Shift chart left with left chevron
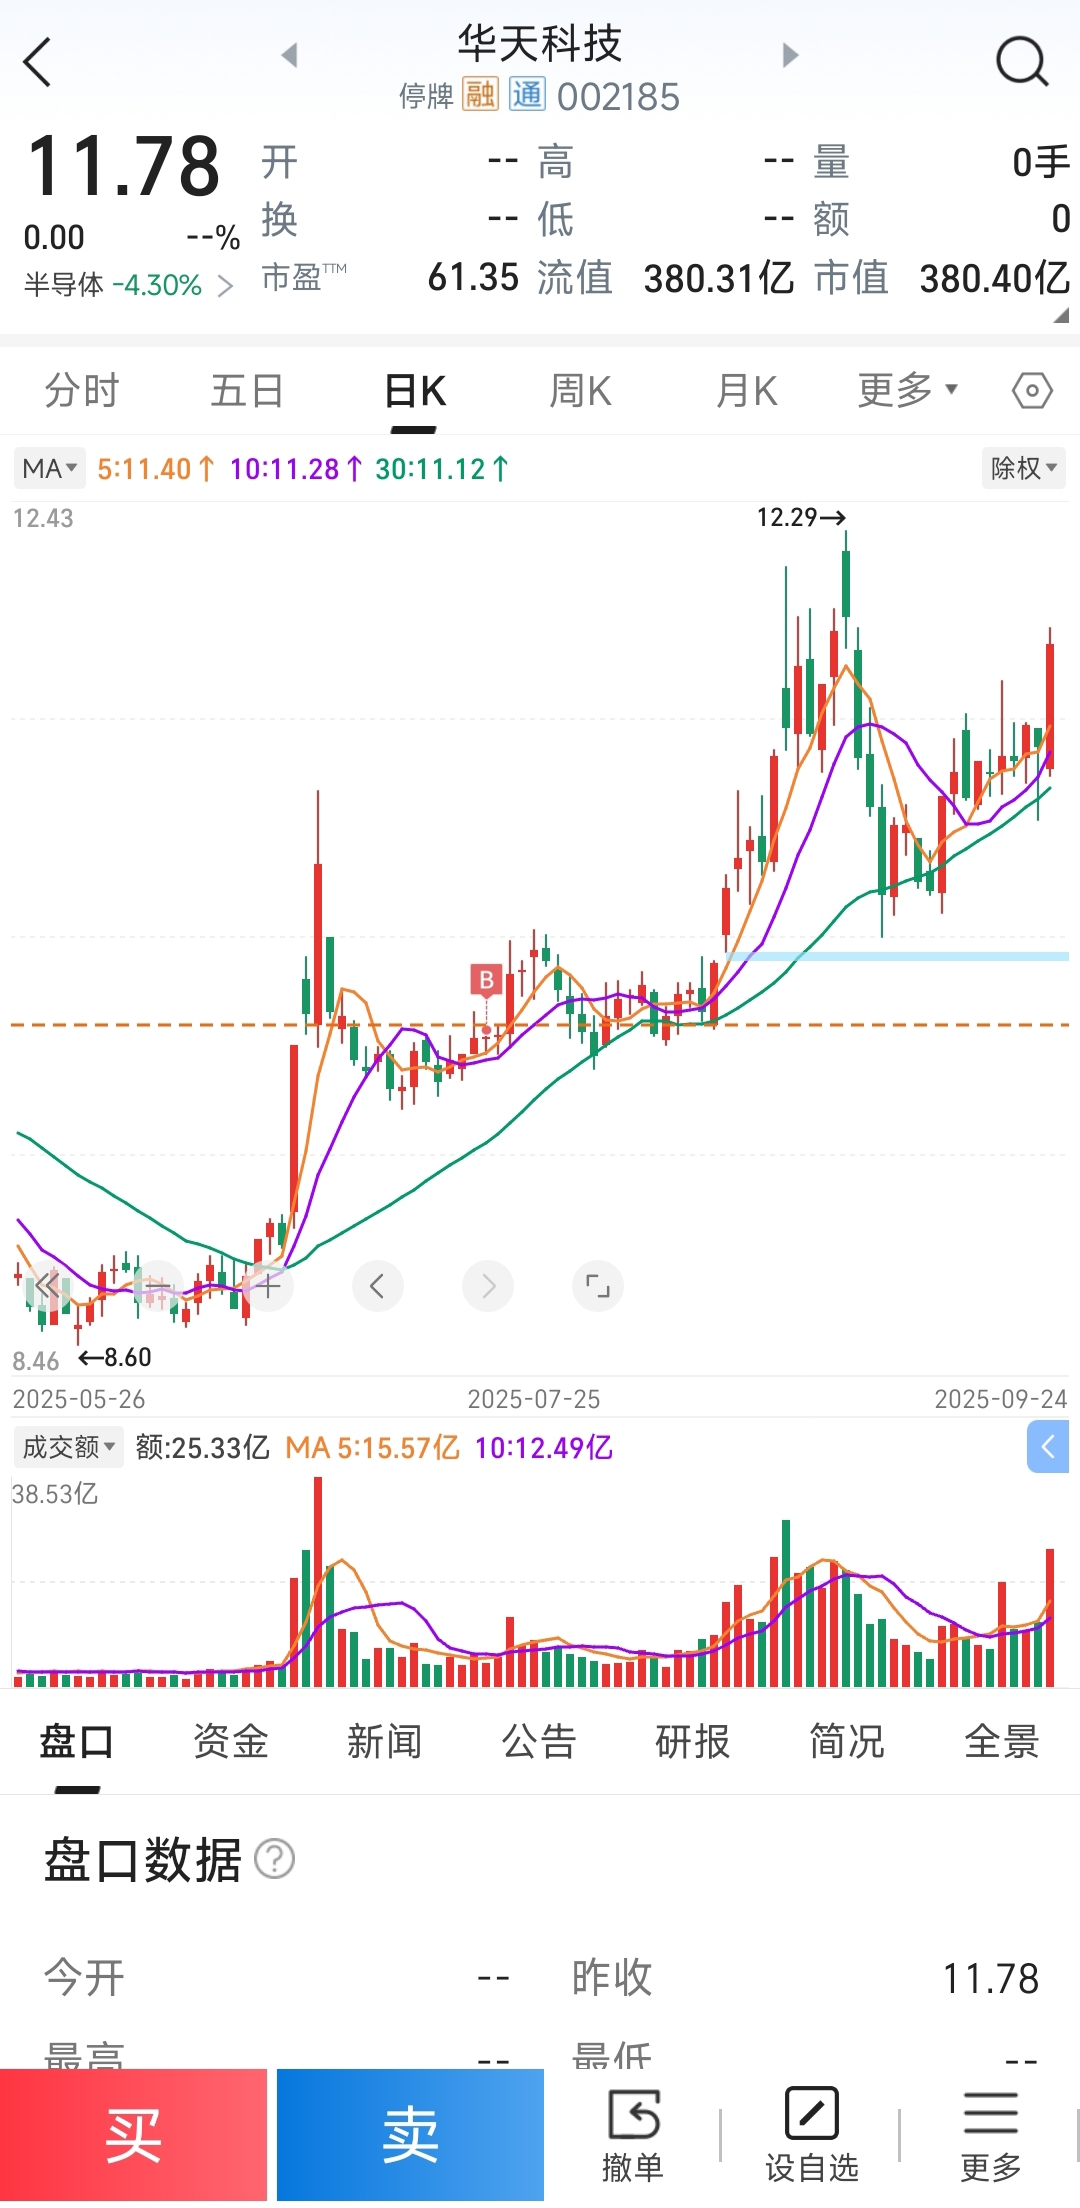This screenshot has width=1080, height=2208. click(x=377, y=1286)
